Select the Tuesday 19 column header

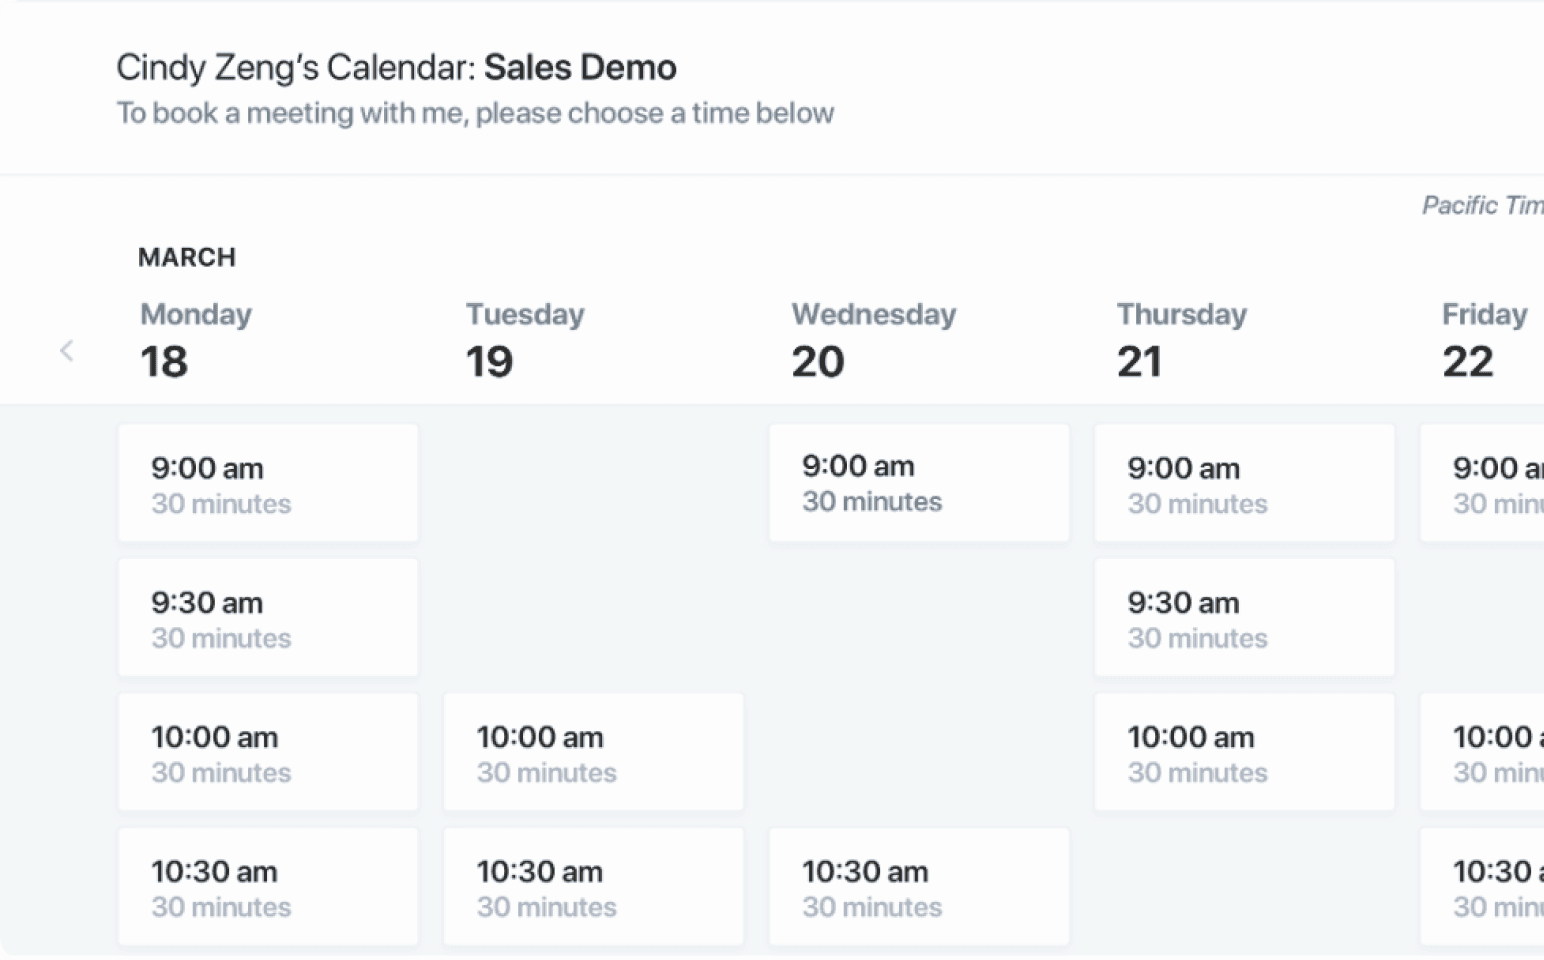[x=525, y=340]
